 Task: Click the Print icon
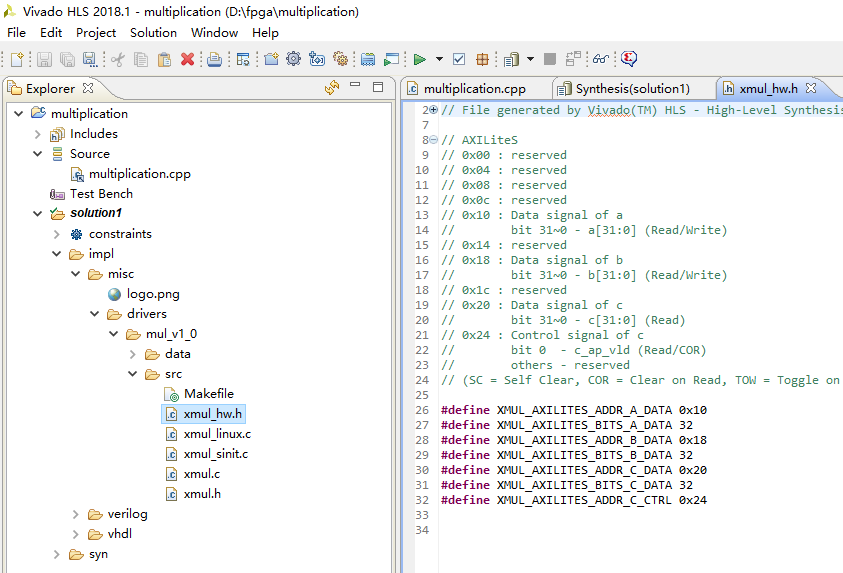[x=215, y=59]
